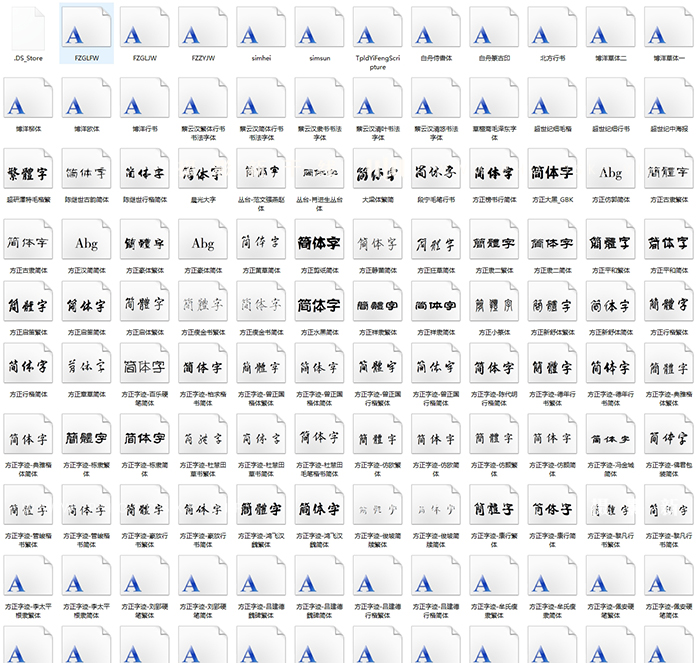Image resolution: width=700 pixels, height=663 pixels.
Task: Open the simhei font file icon
Action: pos(261,28)
